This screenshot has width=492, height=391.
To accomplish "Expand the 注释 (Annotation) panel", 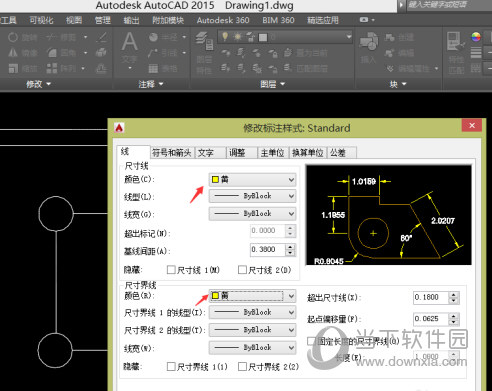I will click(151, 84).
